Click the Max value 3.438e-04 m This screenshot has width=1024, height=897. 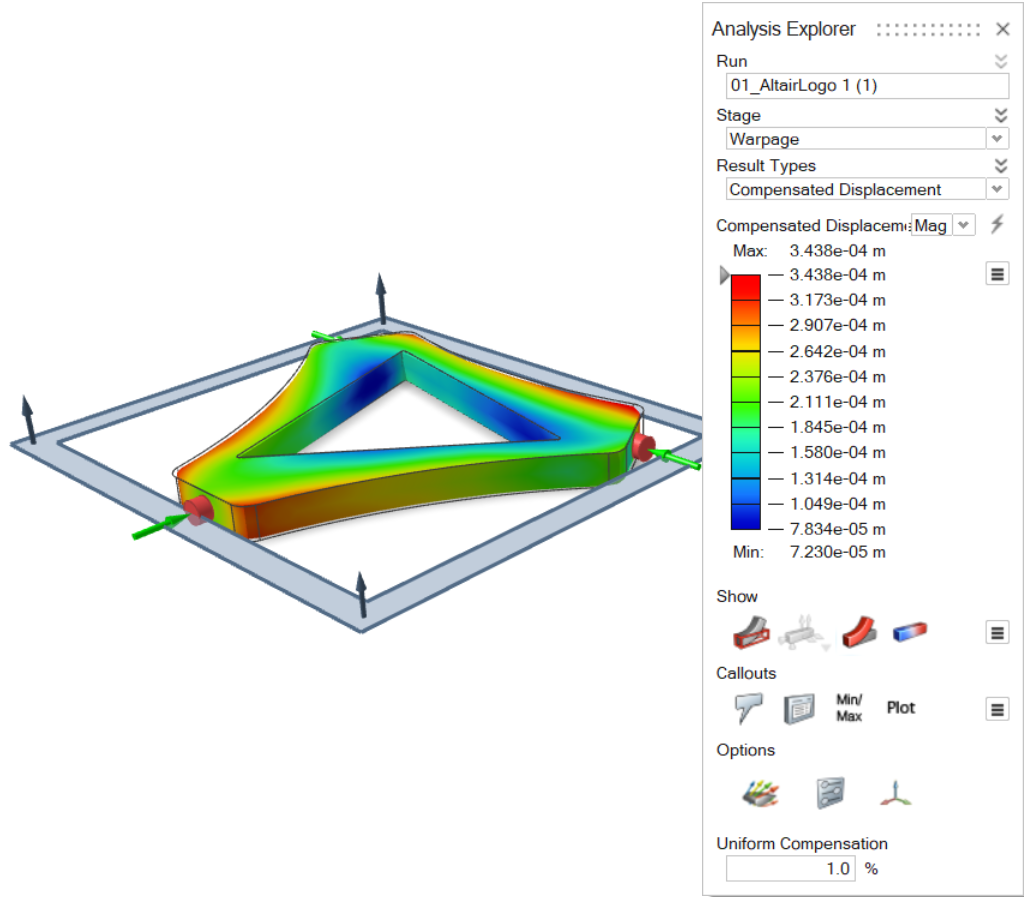[837, 251]
